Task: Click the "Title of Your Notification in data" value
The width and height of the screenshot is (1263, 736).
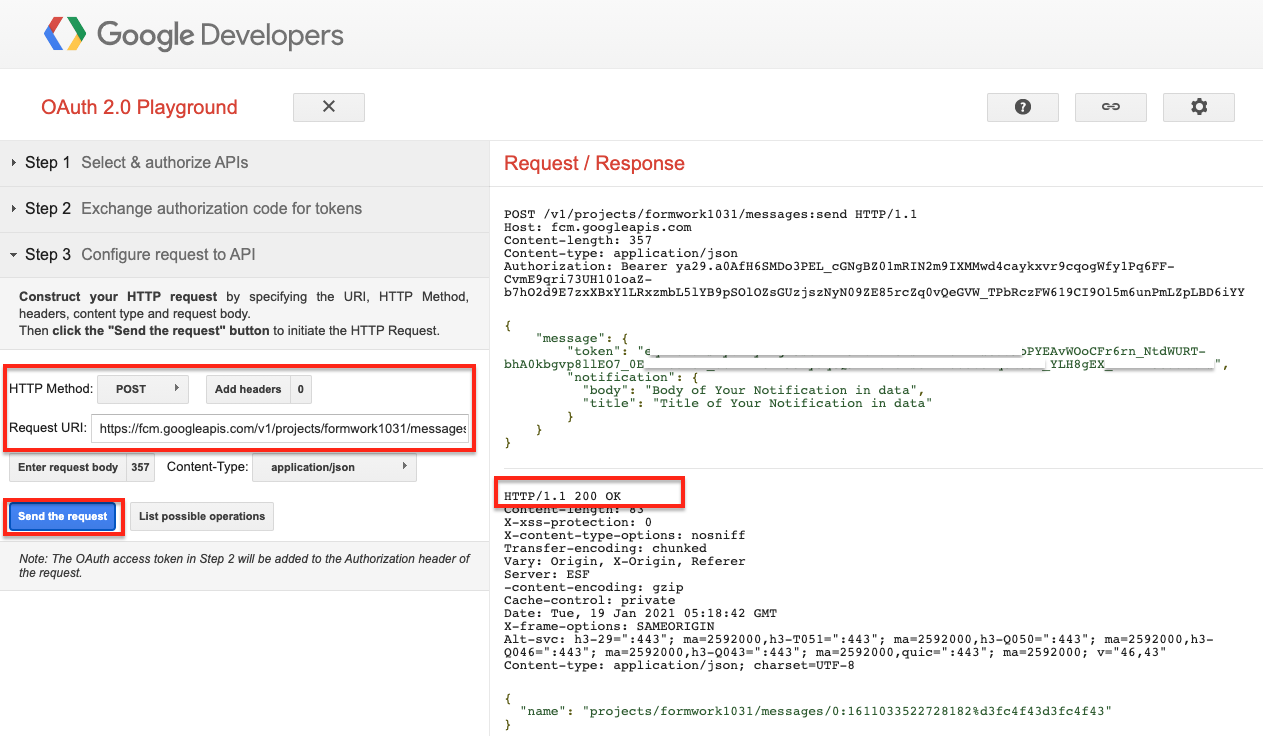Action: 792,403
